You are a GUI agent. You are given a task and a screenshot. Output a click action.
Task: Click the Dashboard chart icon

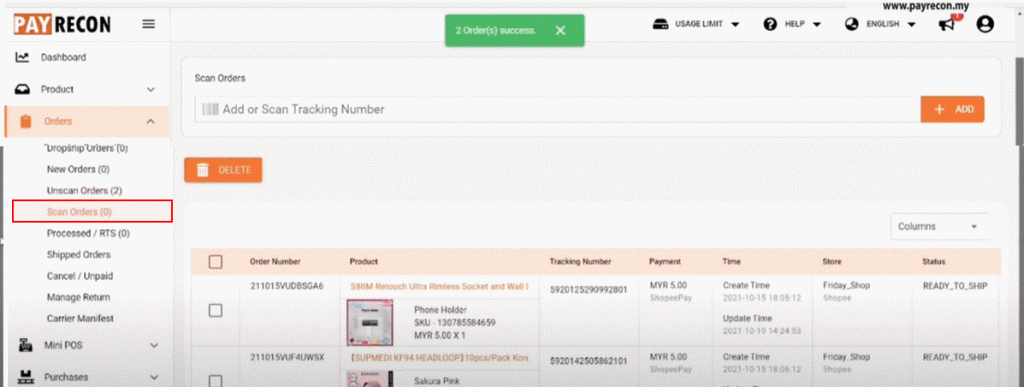click(22, 57)
